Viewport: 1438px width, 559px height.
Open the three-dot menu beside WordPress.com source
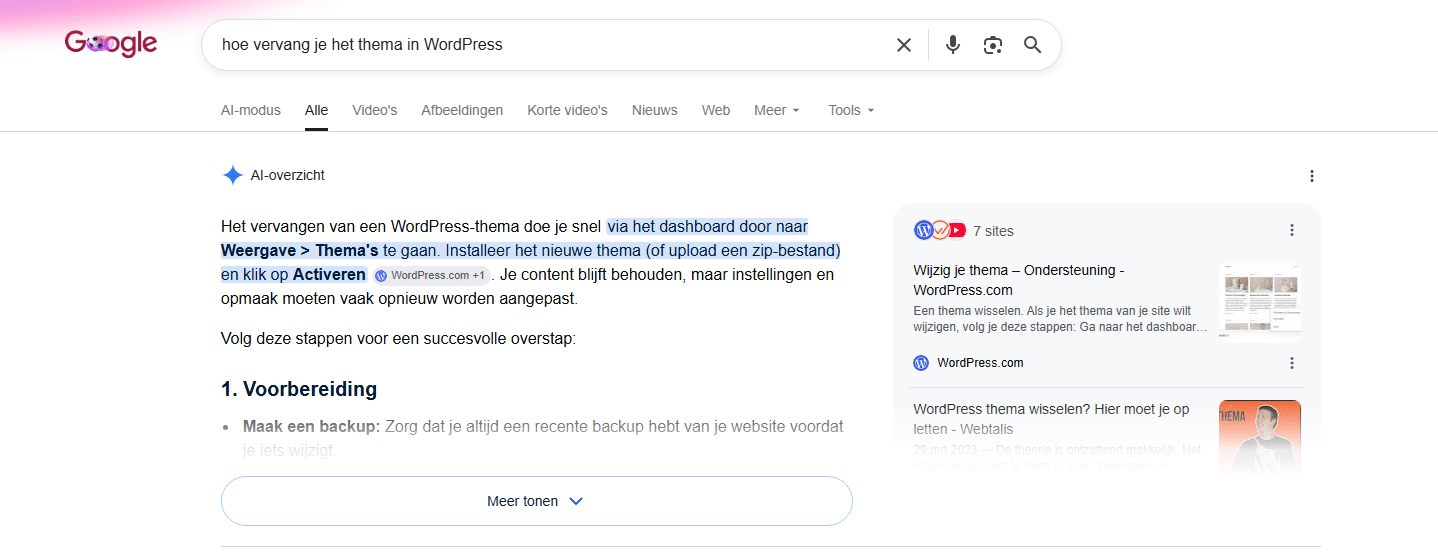point(1292,363)
